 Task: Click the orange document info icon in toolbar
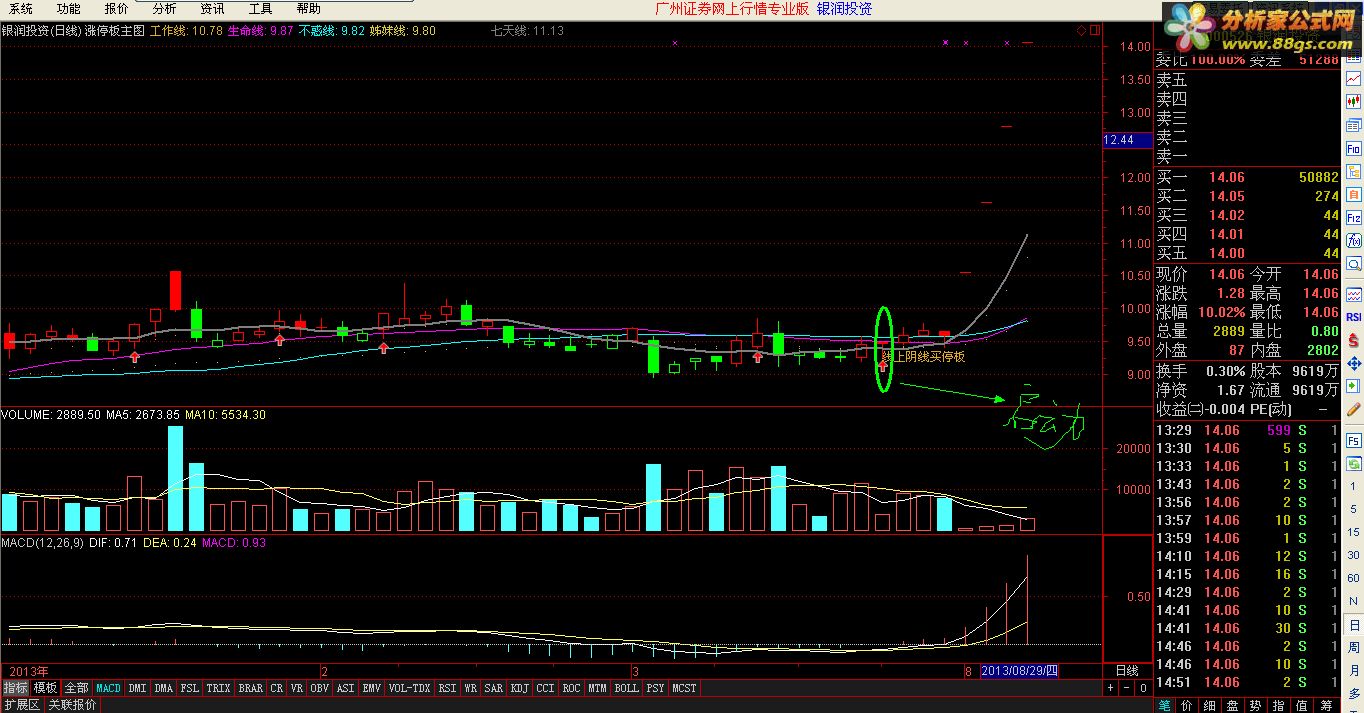tap(1354, 194)
